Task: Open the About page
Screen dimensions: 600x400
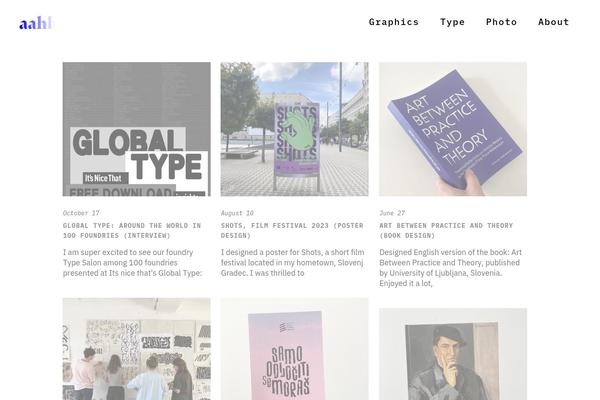Action: coord(553,22)
